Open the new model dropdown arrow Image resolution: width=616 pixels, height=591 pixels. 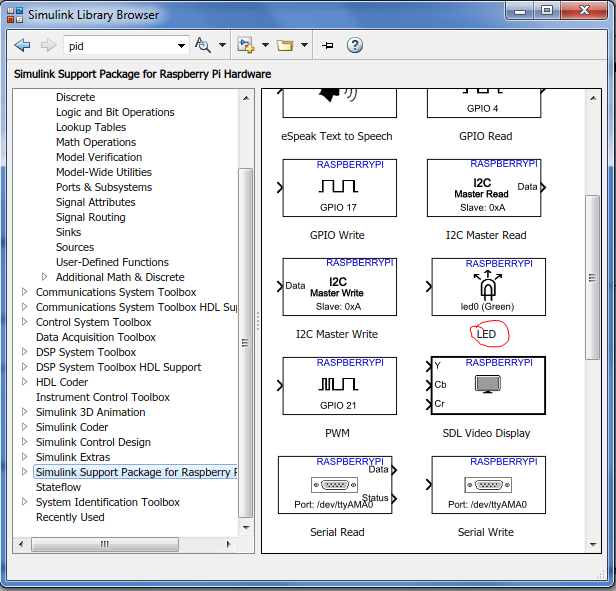[x=265, y=45]
